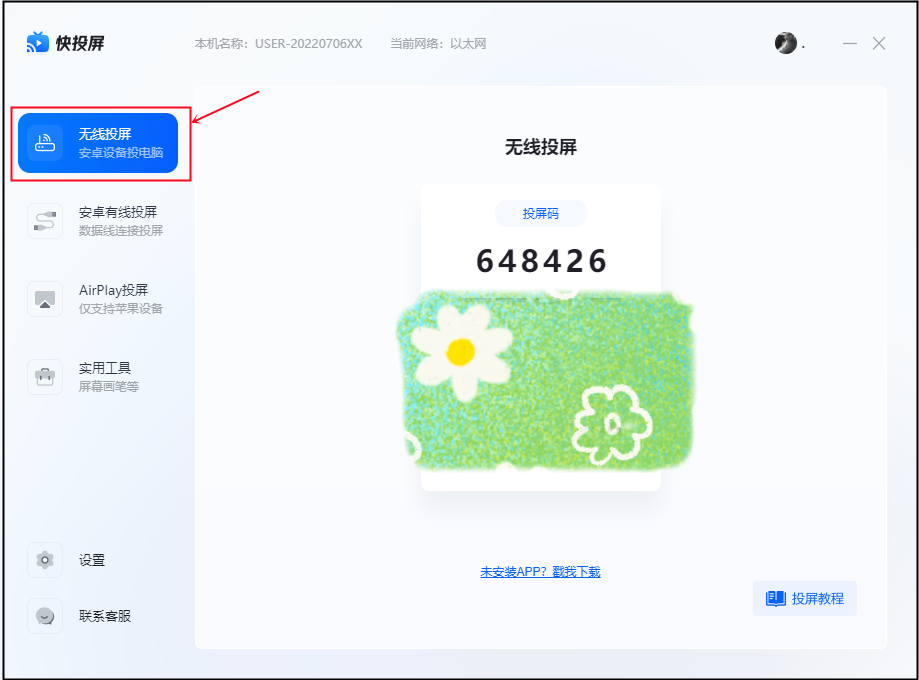Click the 本机名称 USER-20220706XX text
This screenshot has height=680, width=919.
pos(278,43)
